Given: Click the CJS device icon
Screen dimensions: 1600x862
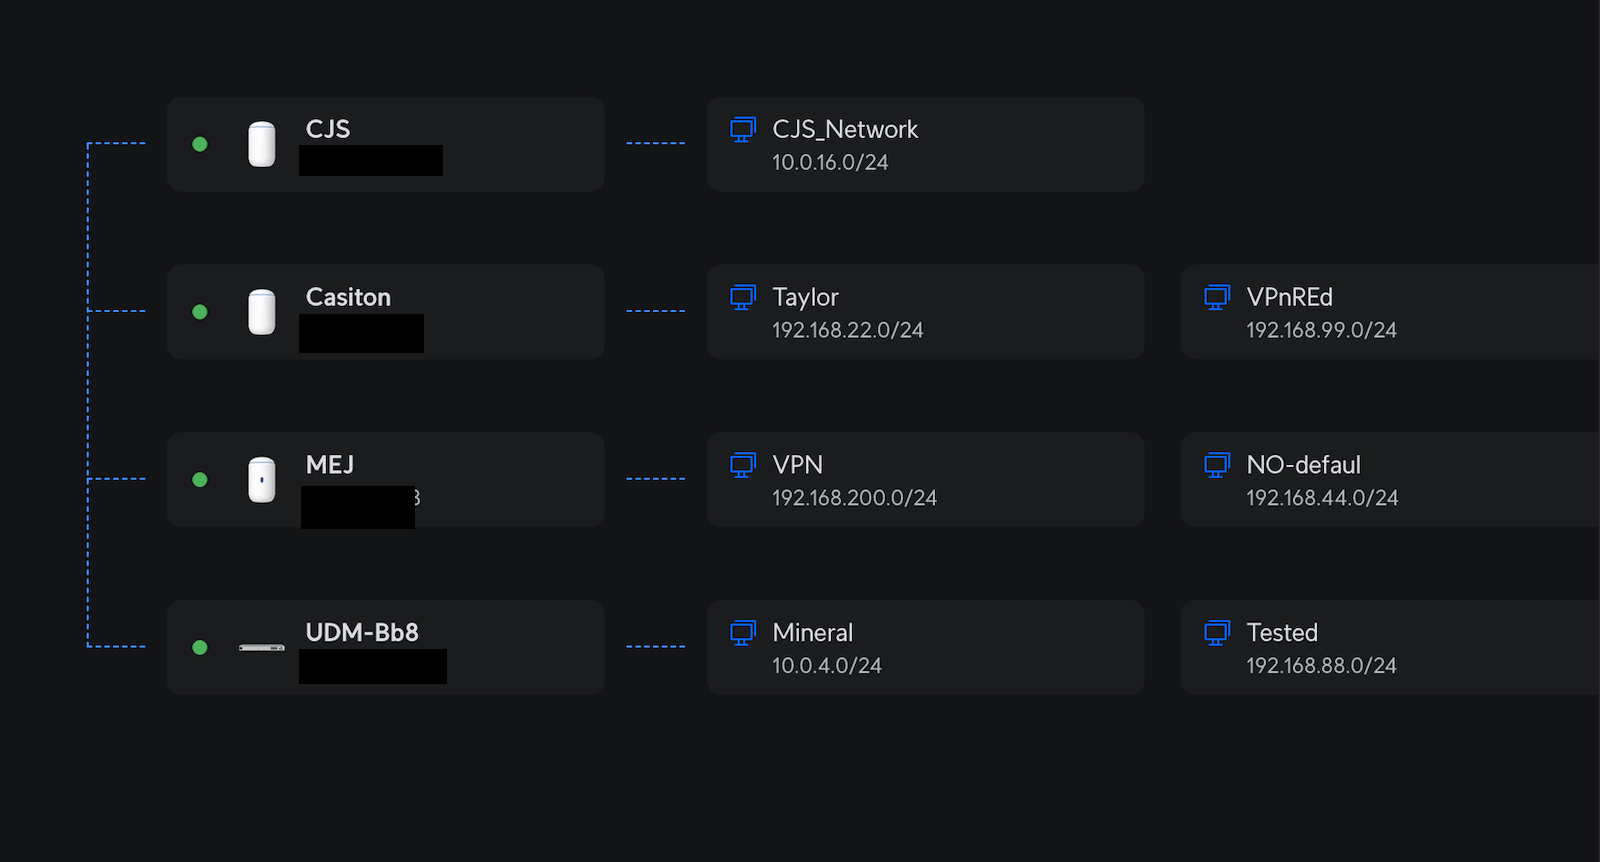Looking at the screenshot, I should coord(262,144).
